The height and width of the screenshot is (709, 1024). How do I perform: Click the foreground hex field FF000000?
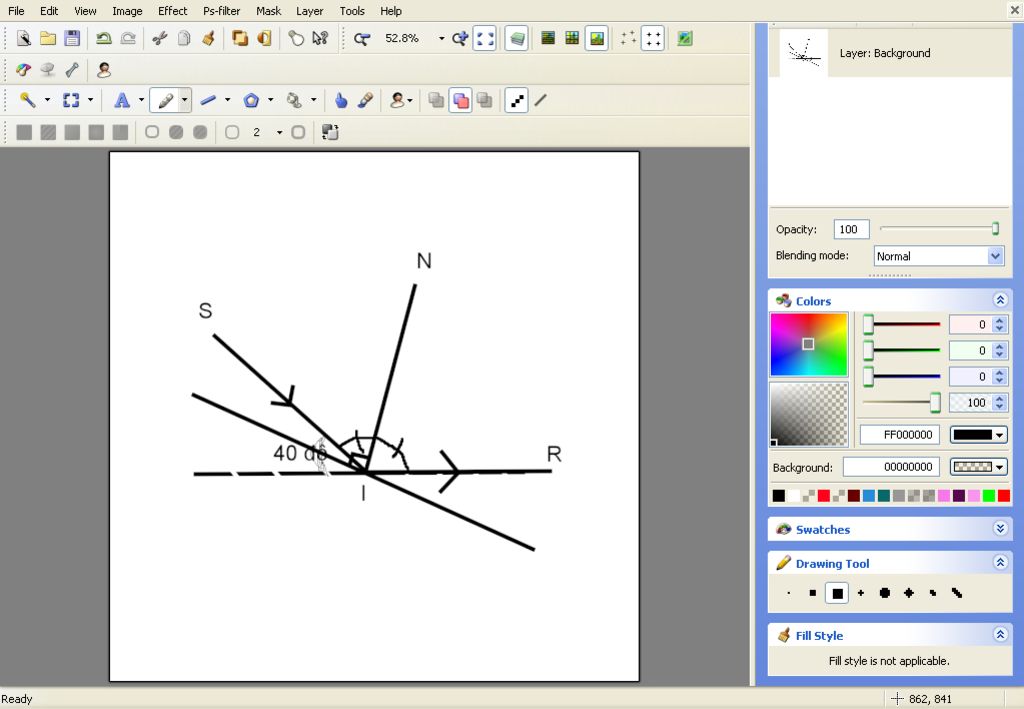point(899,435)
